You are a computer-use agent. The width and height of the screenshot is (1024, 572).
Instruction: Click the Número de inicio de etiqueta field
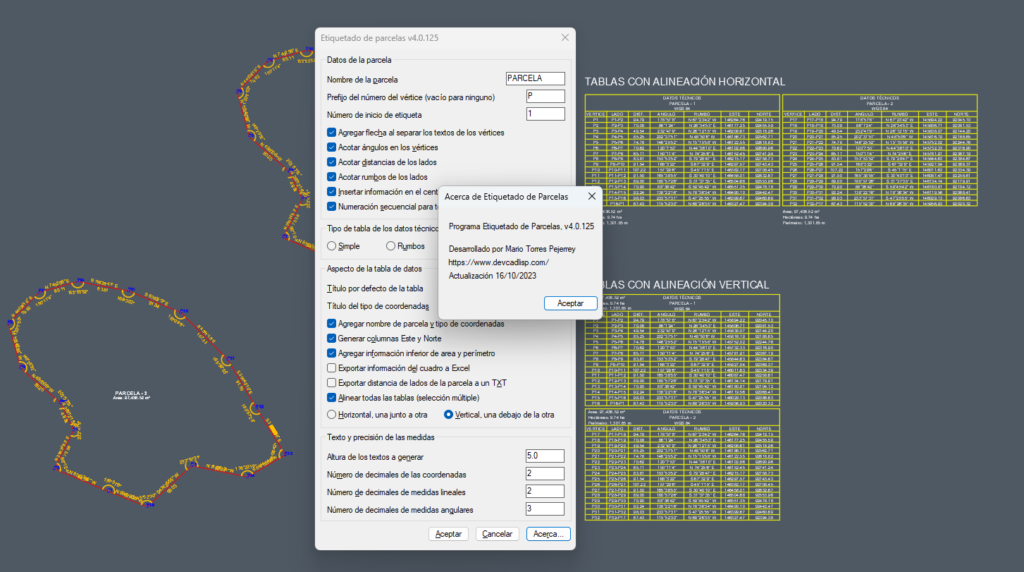545,114
